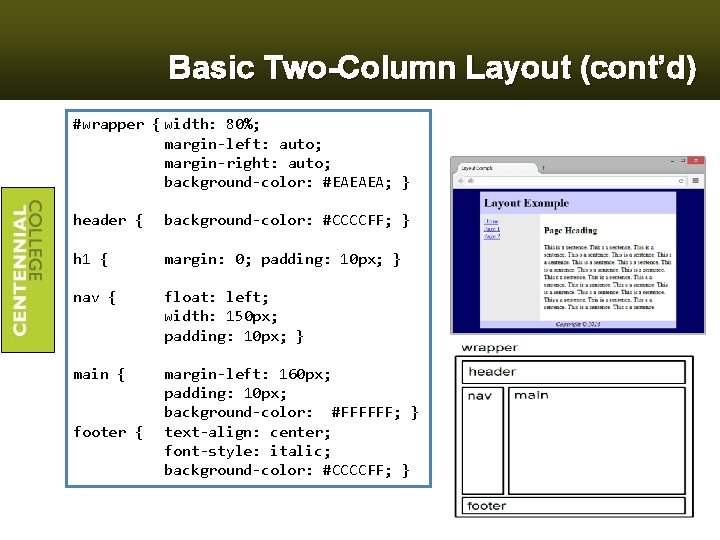Click the Home link in nav

click(491, 221)
